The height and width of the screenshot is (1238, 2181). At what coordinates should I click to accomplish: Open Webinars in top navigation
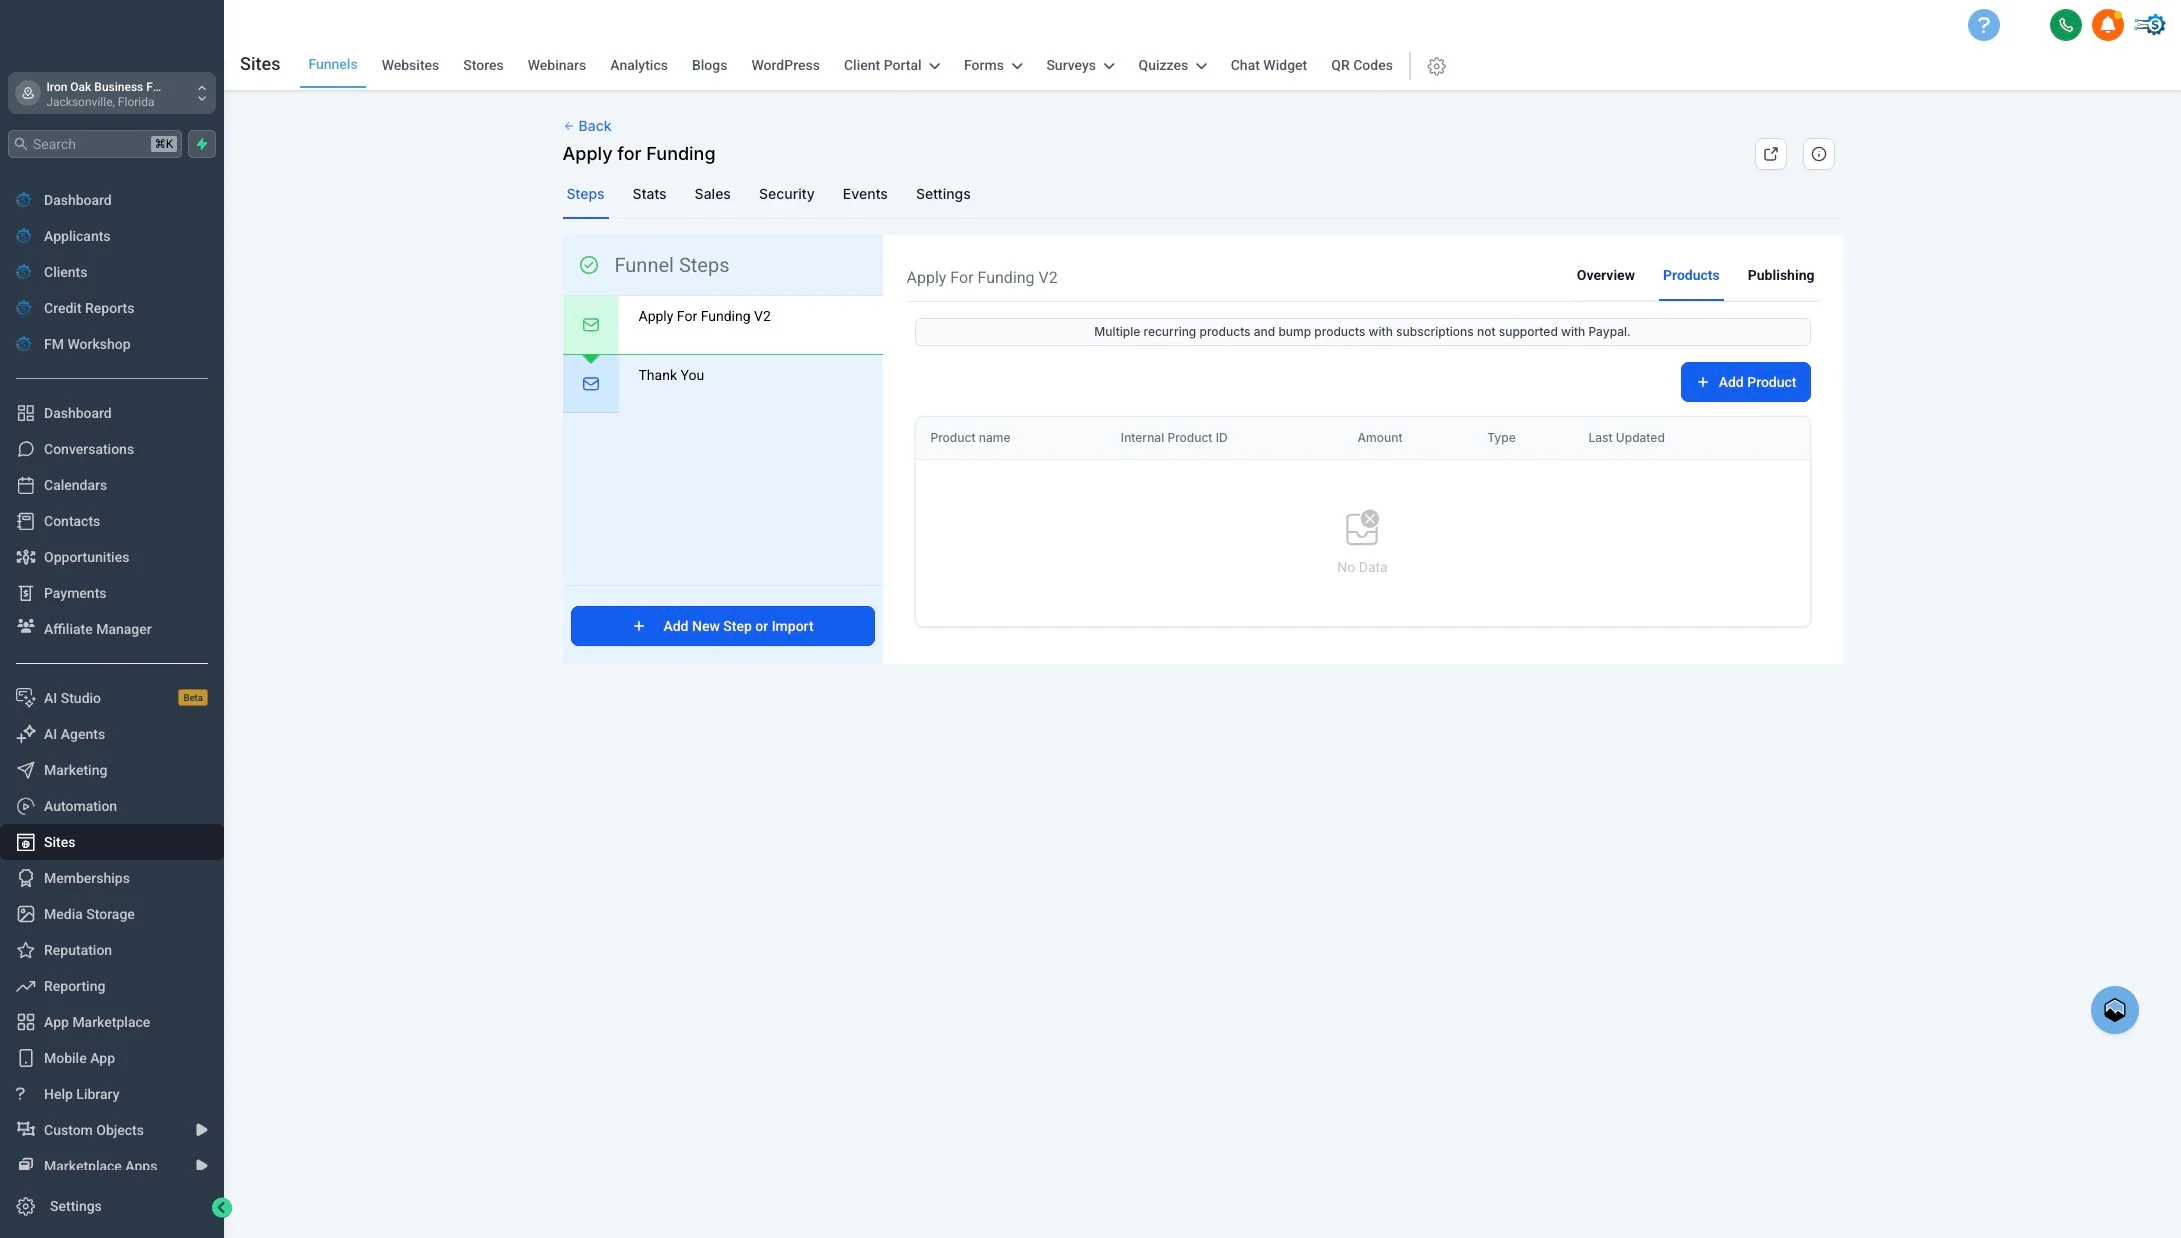556,66
